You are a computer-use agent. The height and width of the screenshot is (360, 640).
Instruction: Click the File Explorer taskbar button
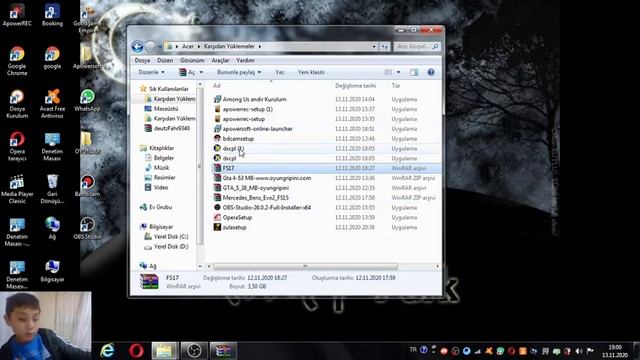[164, 351]
